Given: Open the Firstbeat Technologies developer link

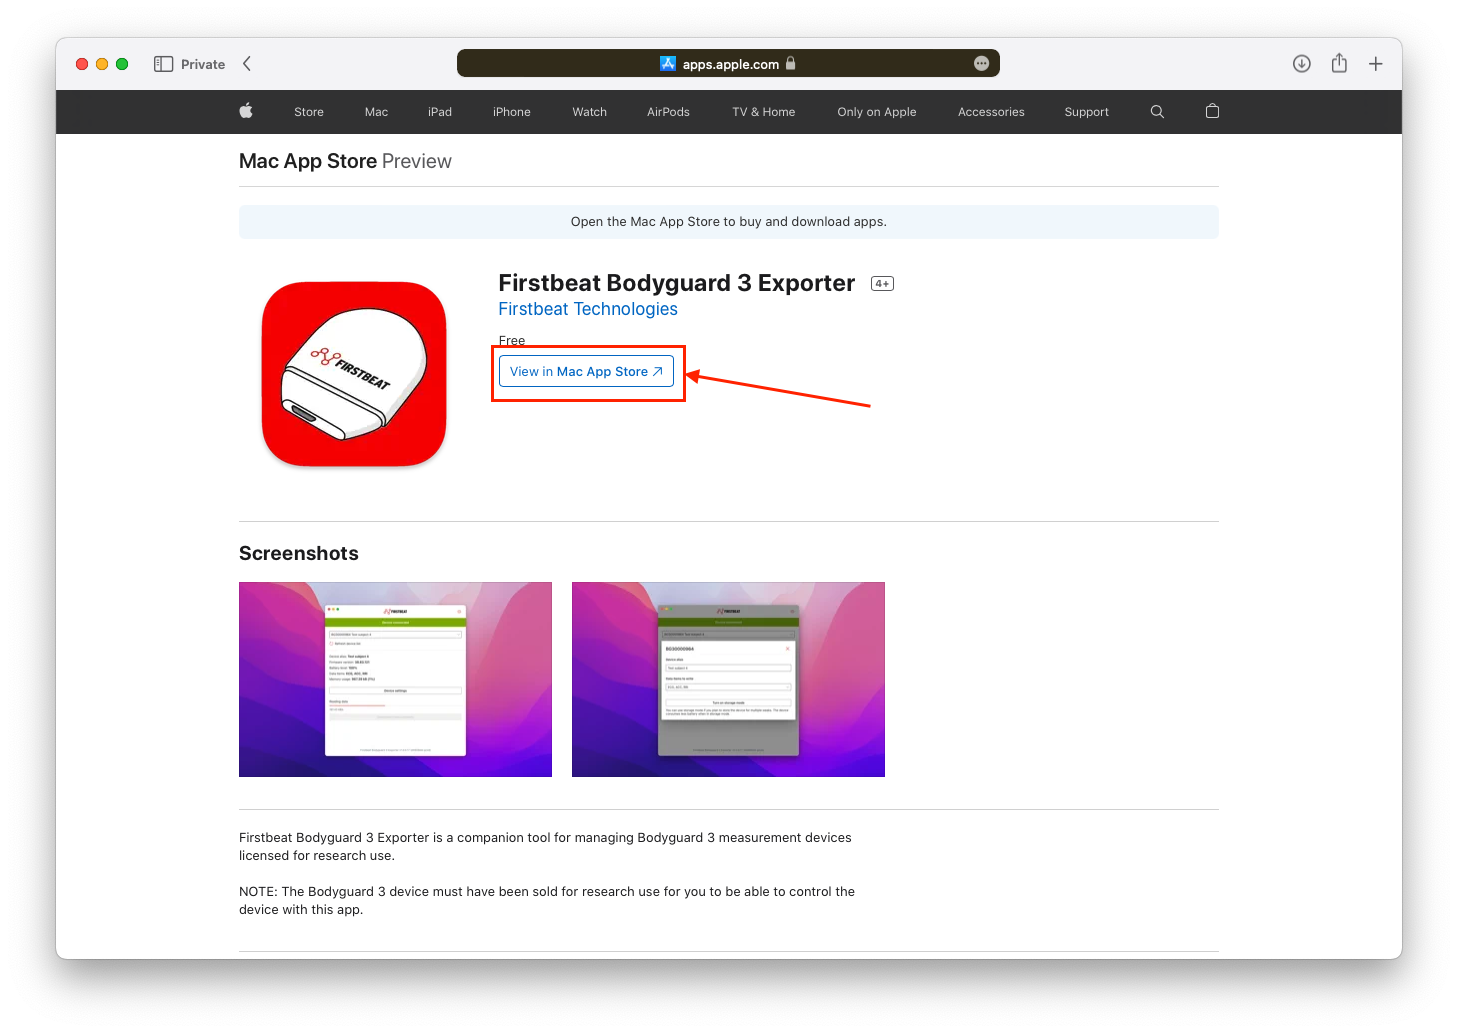Looking at the screenshot, I should coord(588,309).
